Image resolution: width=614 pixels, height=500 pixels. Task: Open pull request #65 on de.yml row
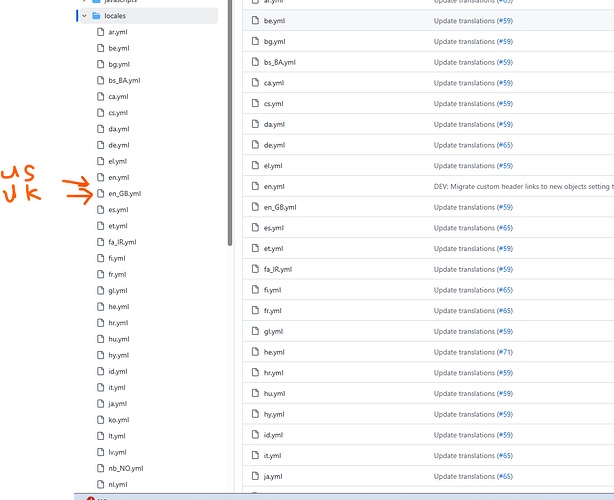(x=505, y=145)
